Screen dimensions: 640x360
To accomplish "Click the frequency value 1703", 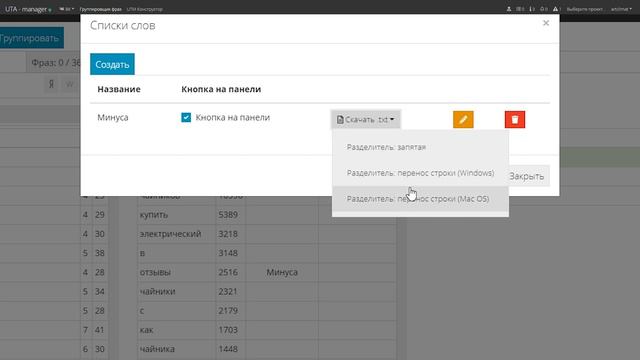I will click(x=228, y=330).
